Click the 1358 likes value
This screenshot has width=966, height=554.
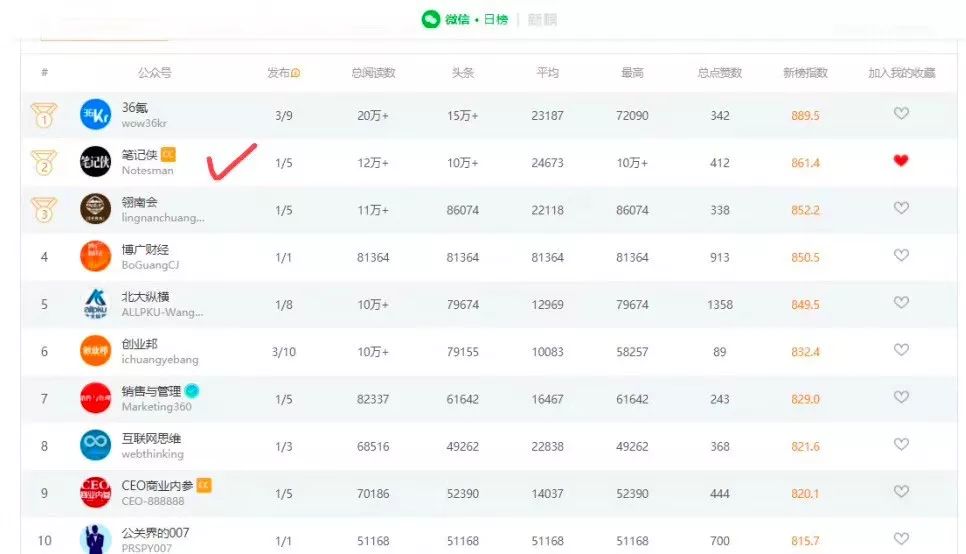pyautogui.click(x=720, y=304)
